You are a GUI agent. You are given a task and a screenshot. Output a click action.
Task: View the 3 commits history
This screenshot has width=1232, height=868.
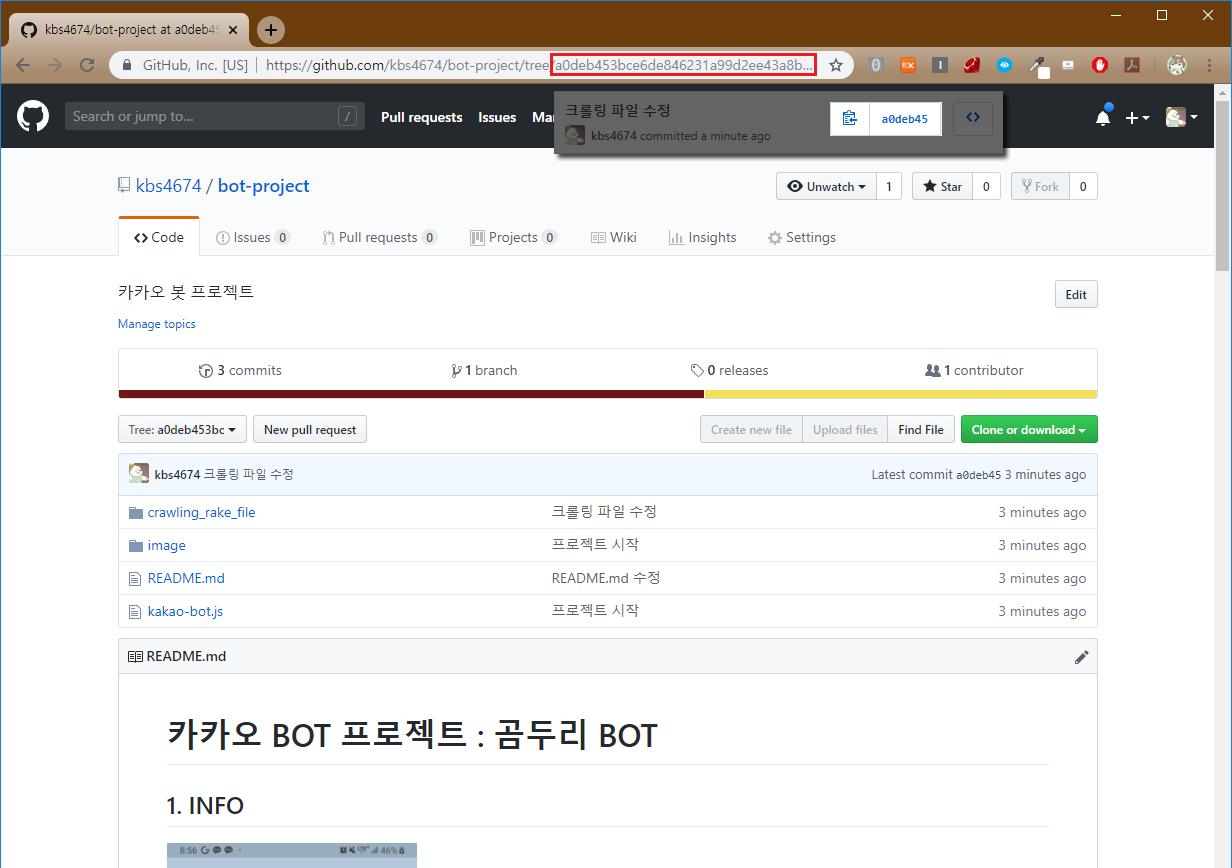coord(241,371)
